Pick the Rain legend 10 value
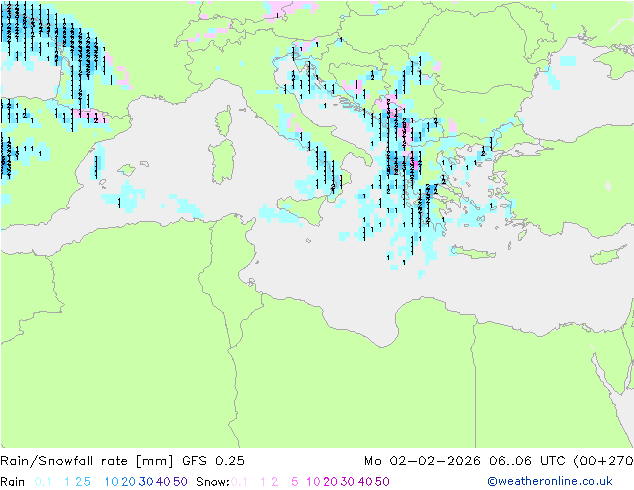 pos(112,482)
